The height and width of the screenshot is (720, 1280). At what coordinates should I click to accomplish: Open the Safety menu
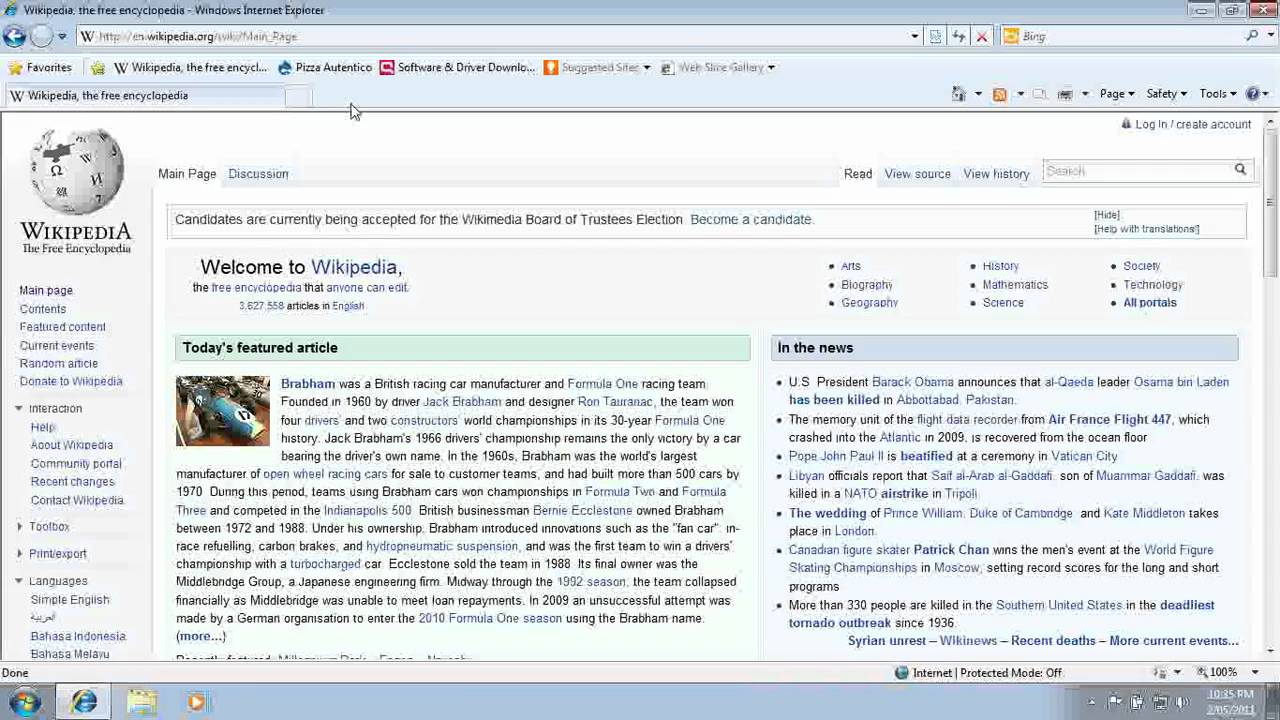[1166, 93]
